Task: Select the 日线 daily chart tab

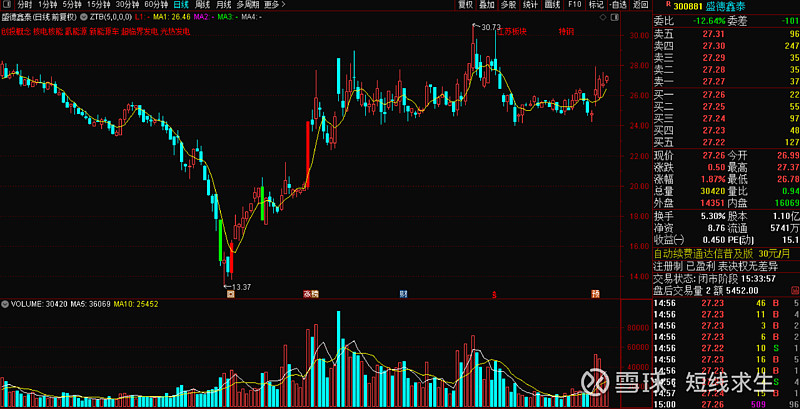Action: point(181,5)
